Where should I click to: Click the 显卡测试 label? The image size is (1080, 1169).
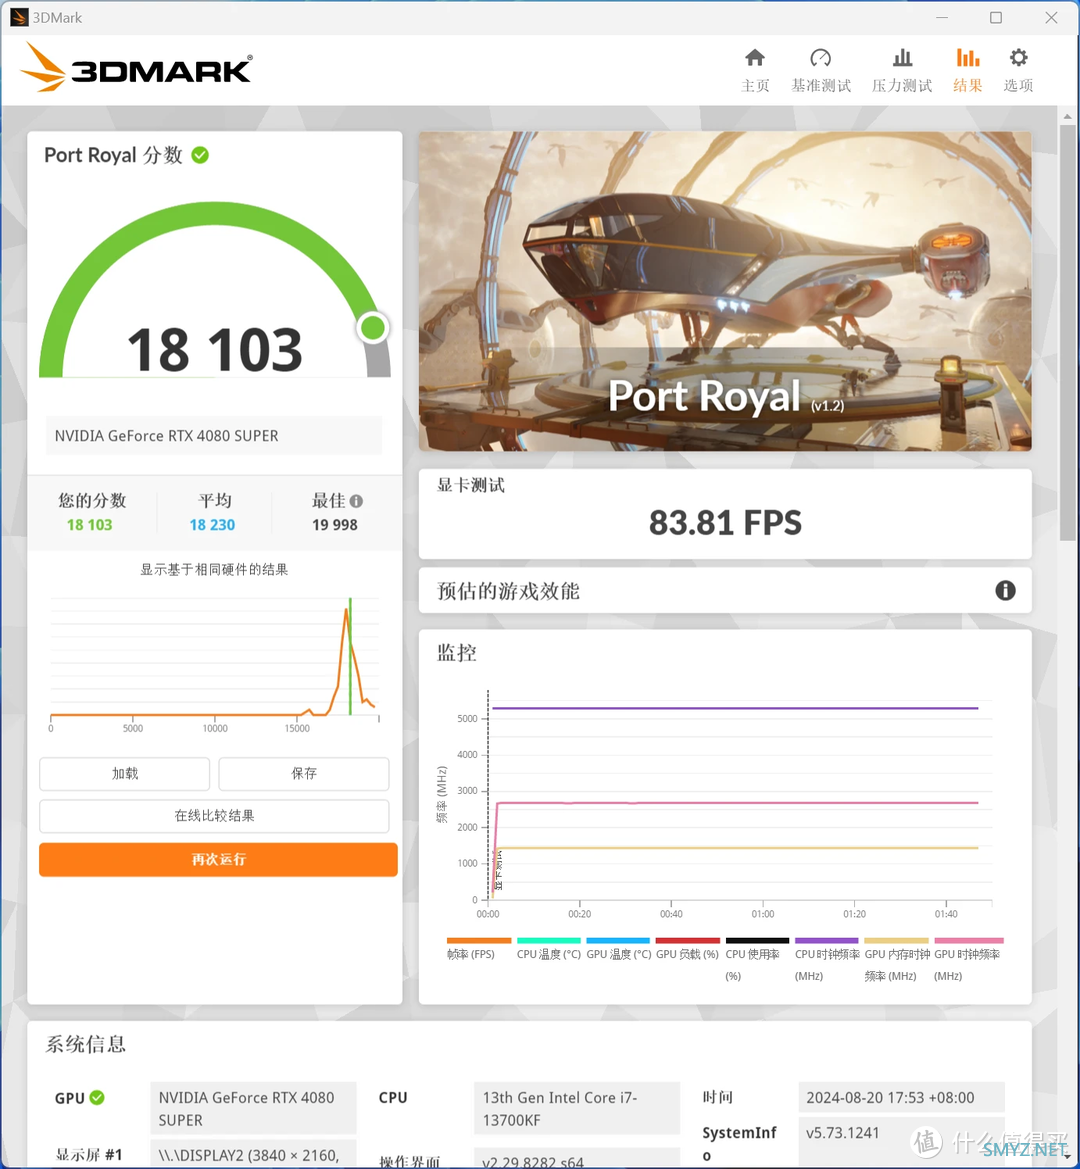470,485
